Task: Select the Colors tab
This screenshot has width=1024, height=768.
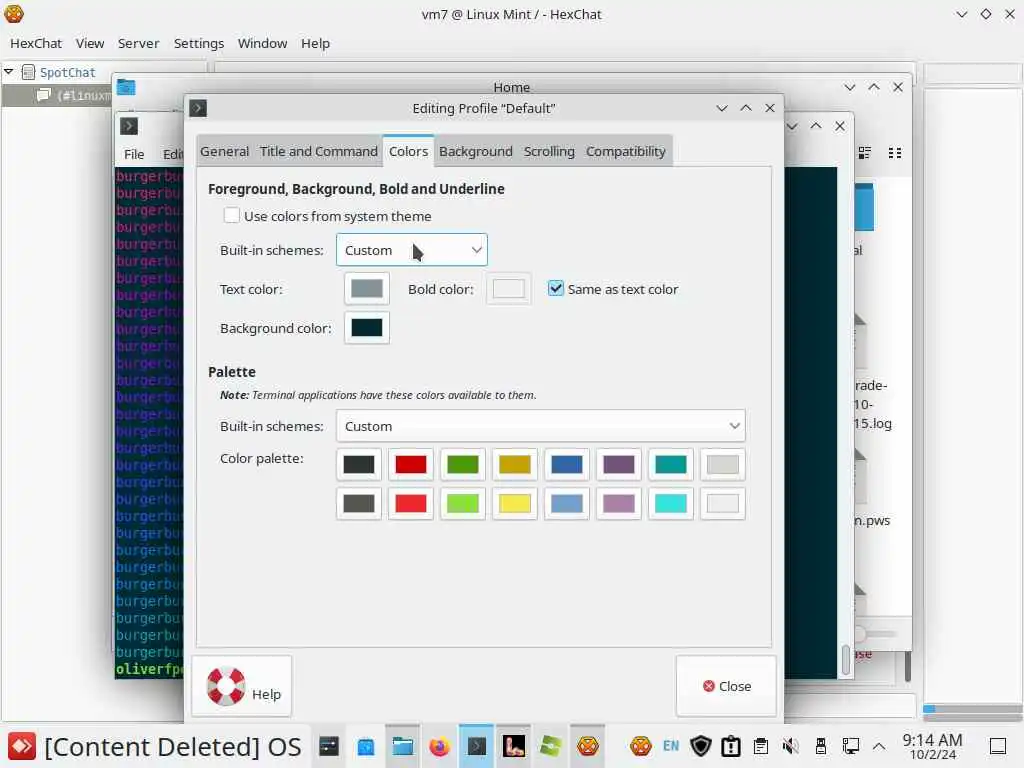Action: 409,151
